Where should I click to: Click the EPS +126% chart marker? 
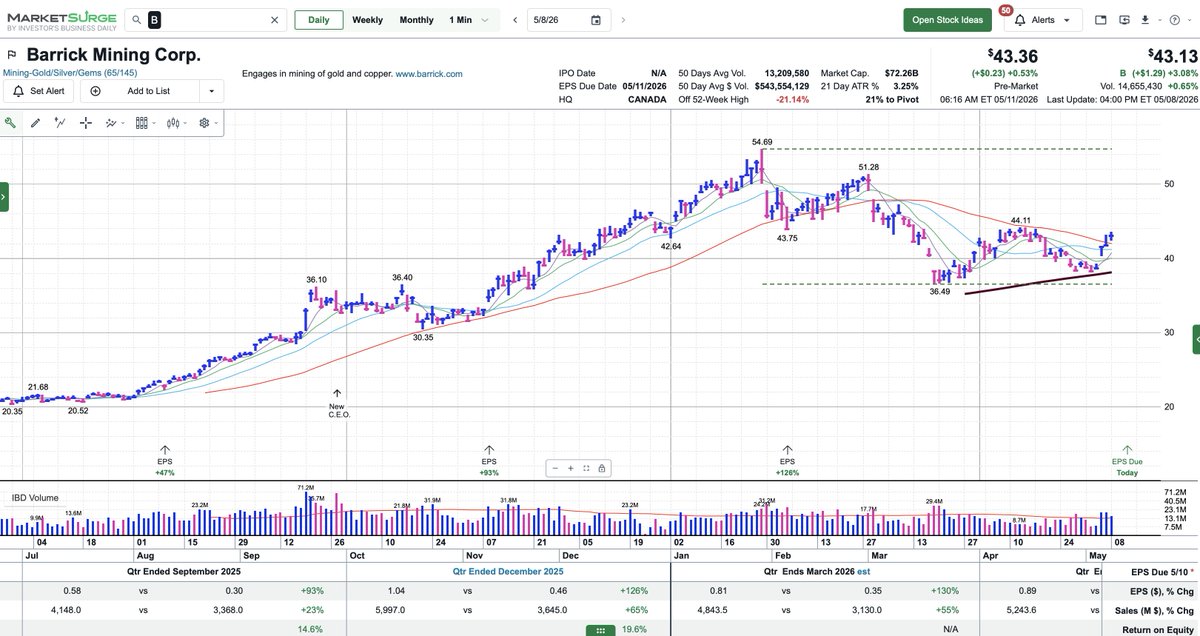point(788,461)
